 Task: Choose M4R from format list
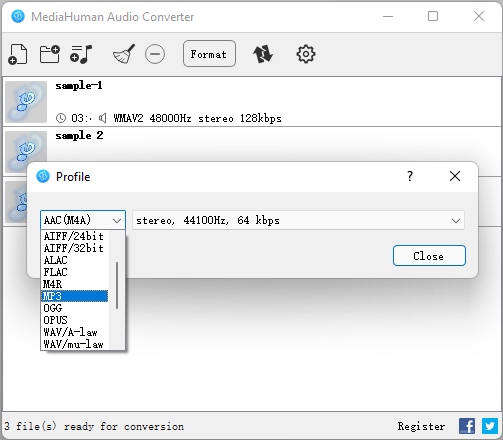(75, 284)
